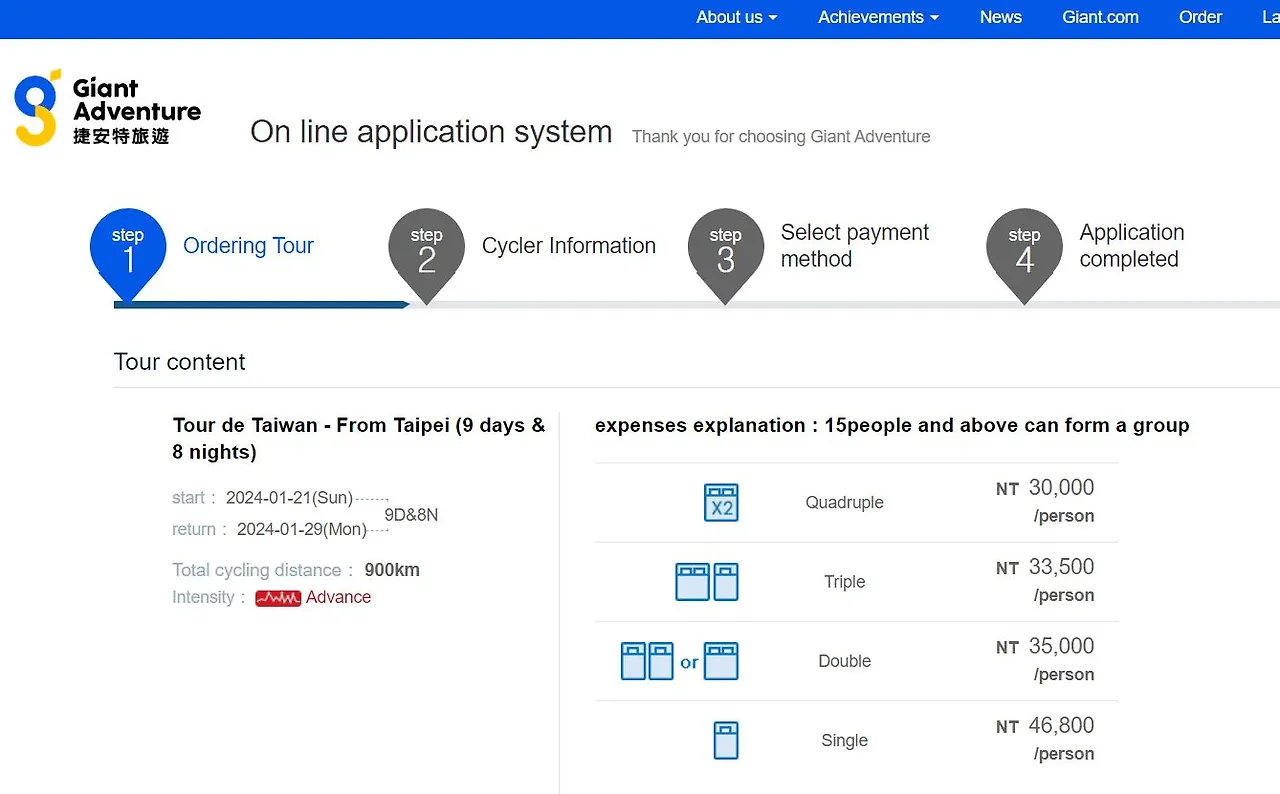Screen dimensions: 1280x794
Task: Click the 9D&8N duration text
Action: [411, 515]
